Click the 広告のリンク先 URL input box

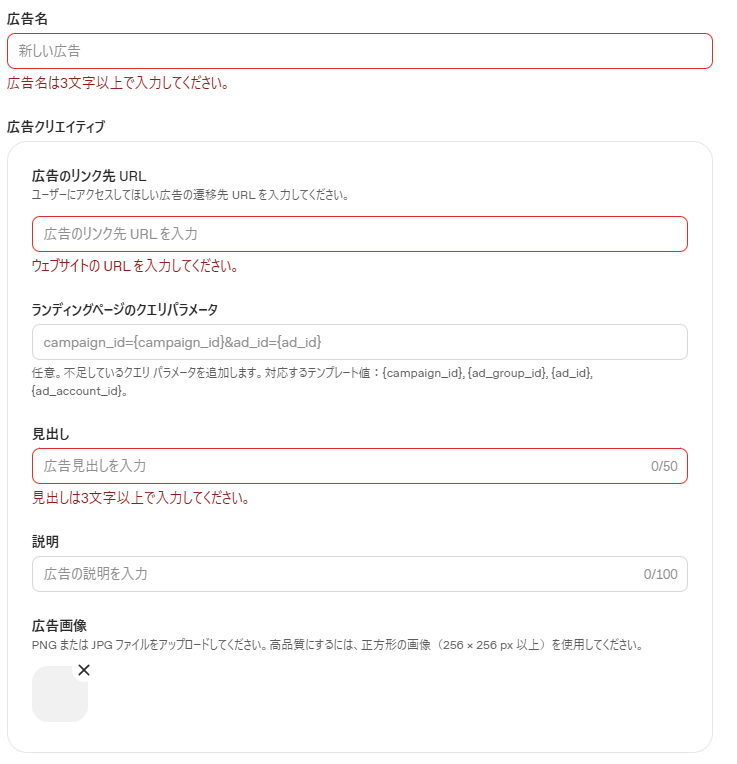pyautogui.click(x=360, y=234)
